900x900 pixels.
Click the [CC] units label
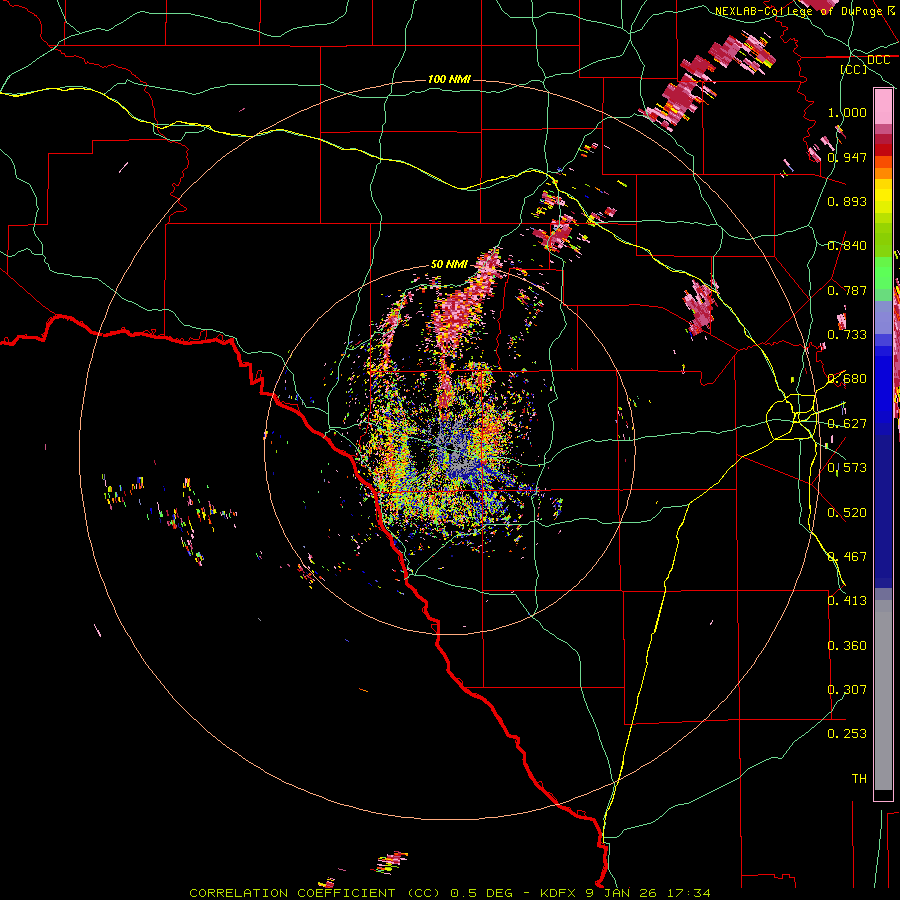854,69
